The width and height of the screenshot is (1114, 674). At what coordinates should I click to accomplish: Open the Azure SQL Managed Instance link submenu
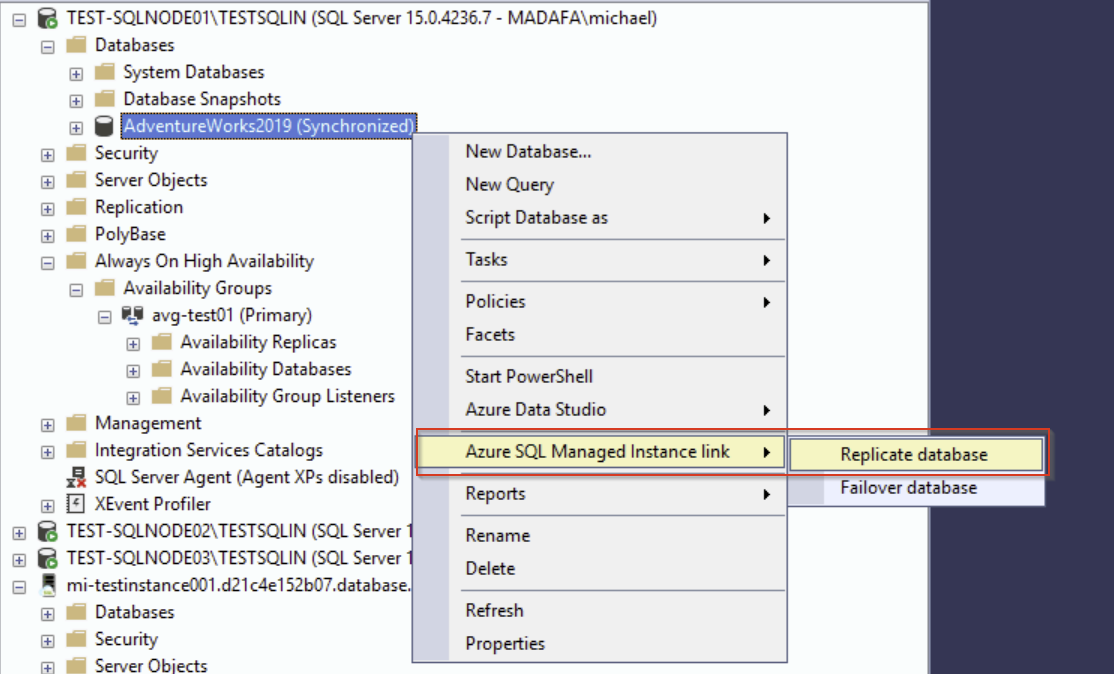coord(600,452)
